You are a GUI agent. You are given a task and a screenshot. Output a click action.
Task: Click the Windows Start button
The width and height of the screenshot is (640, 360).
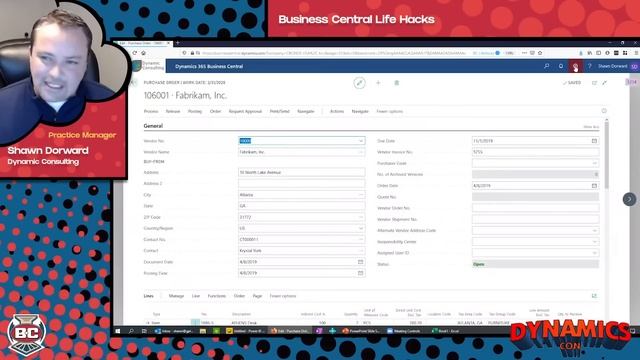coord(118,331)
